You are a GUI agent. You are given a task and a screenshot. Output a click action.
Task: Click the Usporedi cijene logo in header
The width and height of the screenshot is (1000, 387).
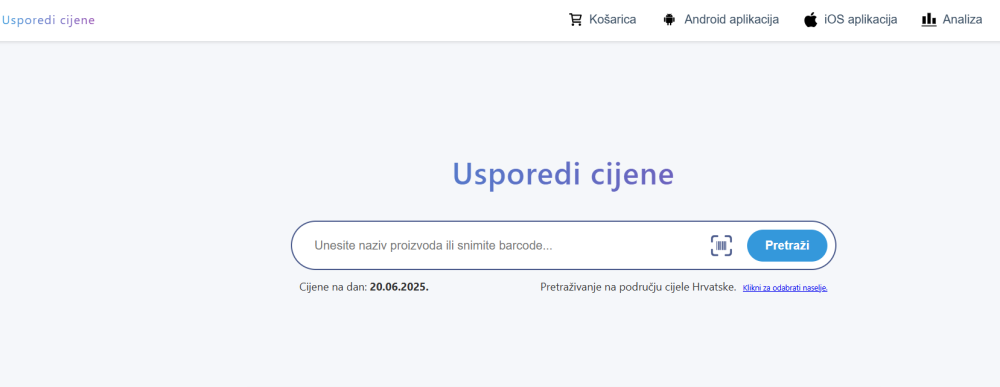[x=48, y=20]
